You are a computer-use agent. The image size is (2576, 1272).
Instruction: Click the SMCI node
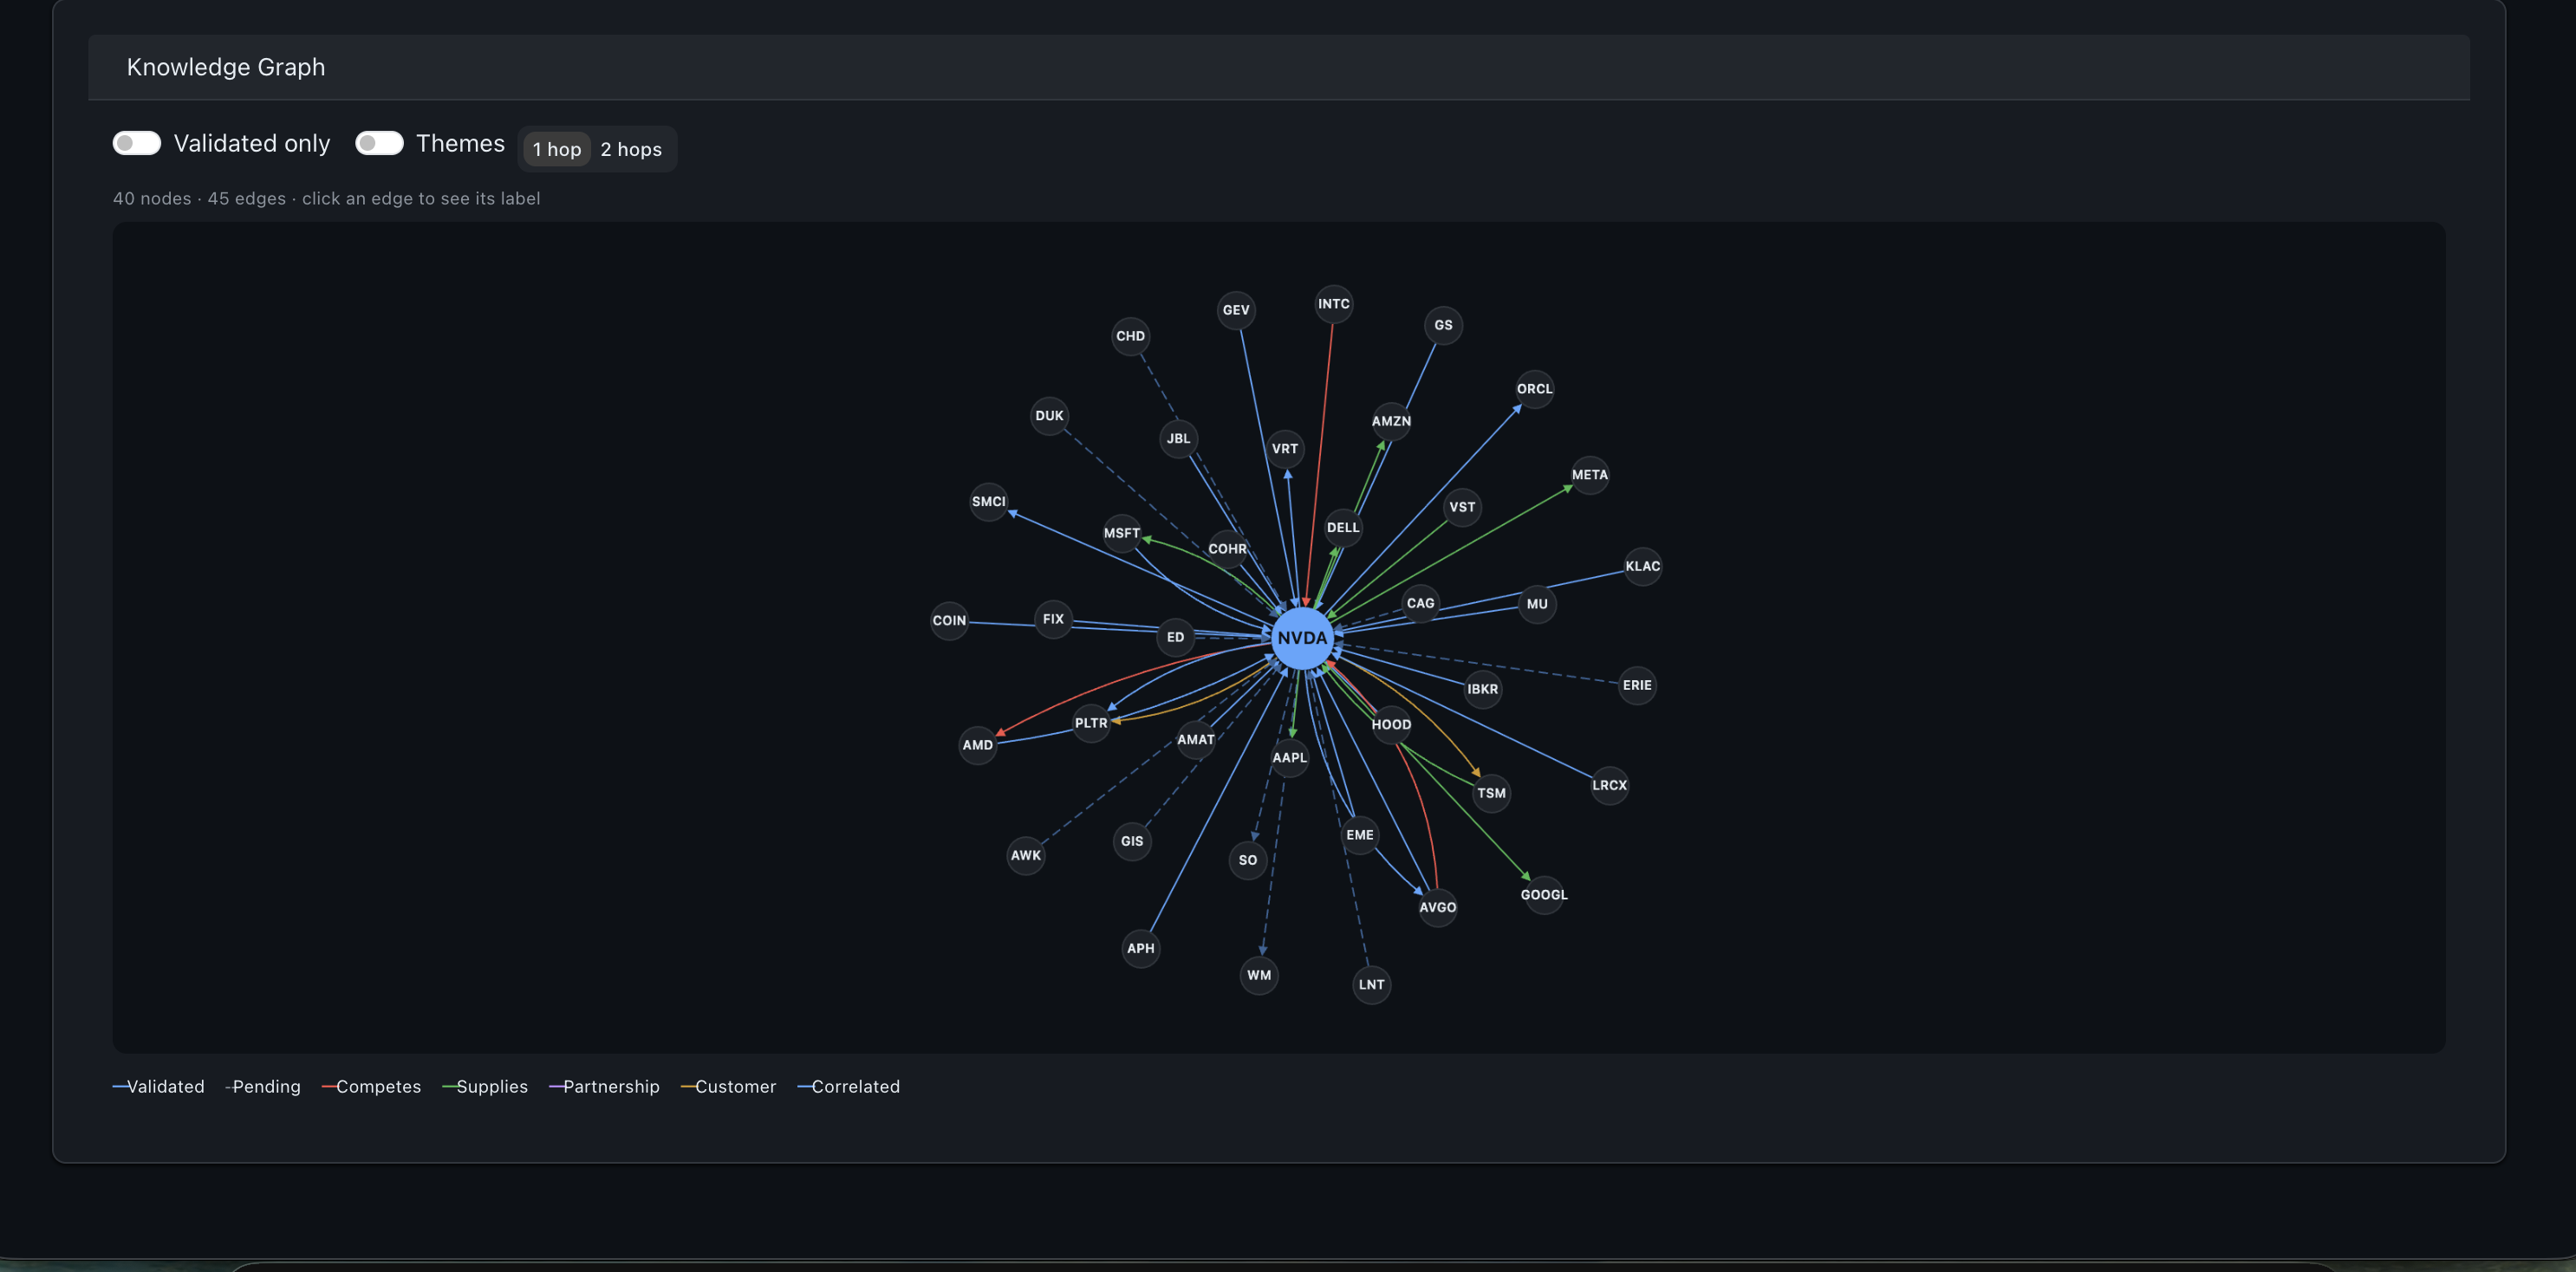988,502
